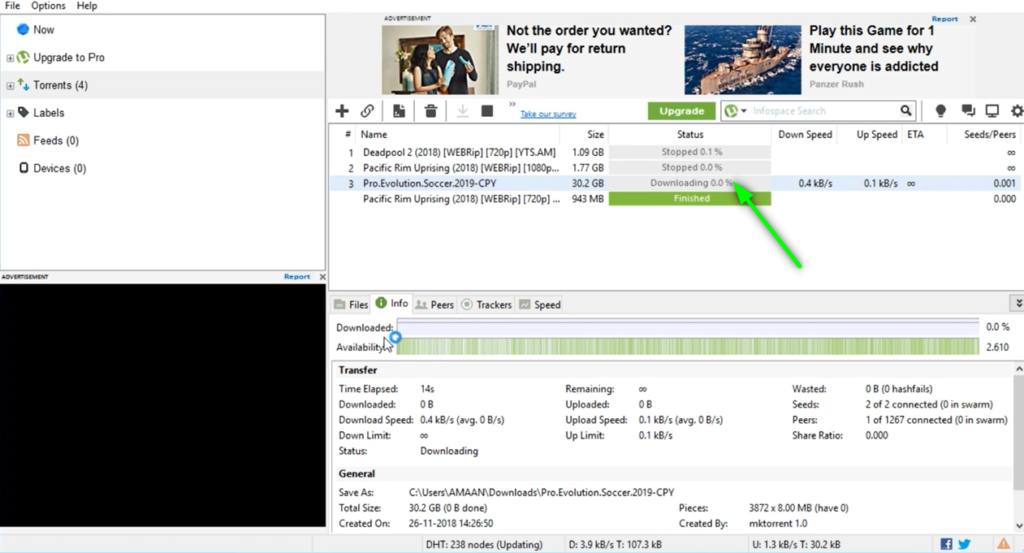Click the Add Torrent plus icon
The width and height of the screenshot is (1024, 553).
[342, 111]
